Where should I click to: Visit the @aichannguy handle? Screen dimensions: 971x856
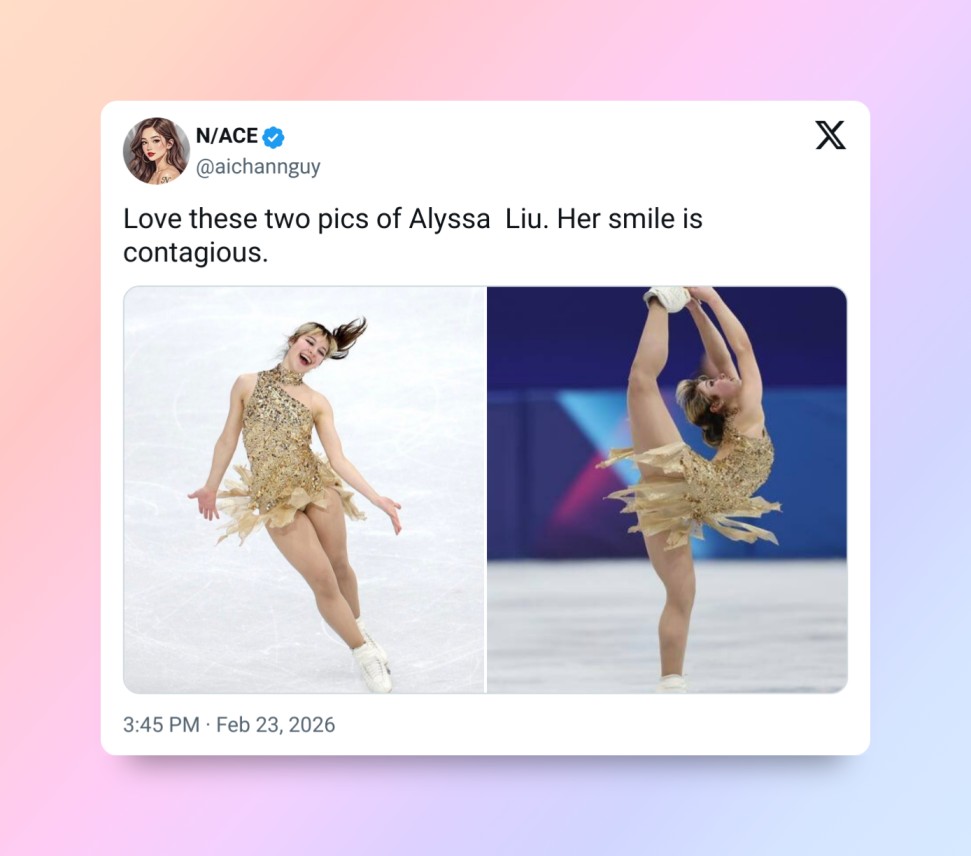click(x=258, y=167)
